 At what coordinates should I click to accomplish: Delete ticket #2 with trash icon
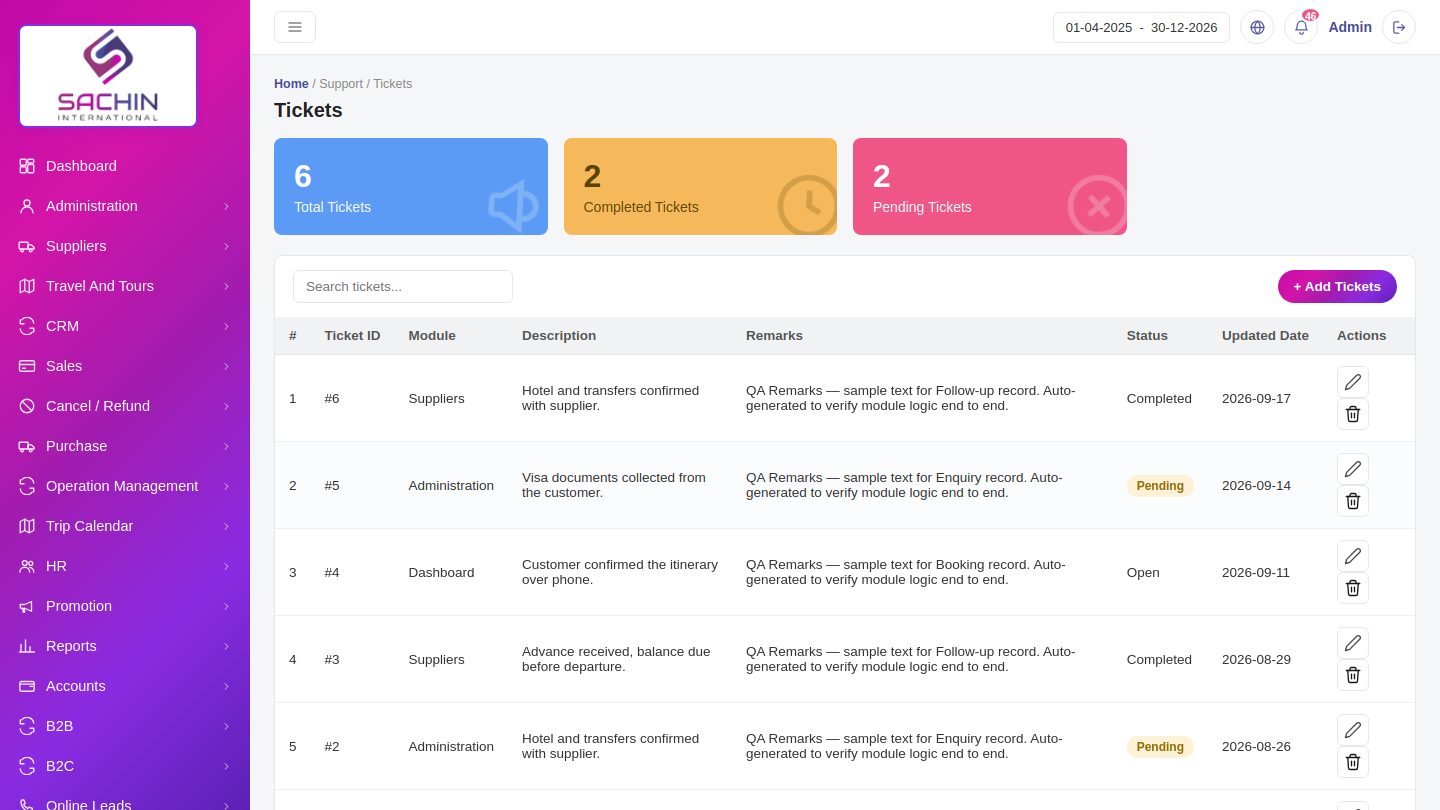(1353, 762)
